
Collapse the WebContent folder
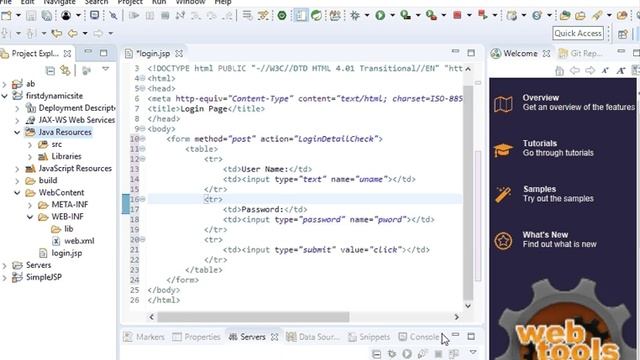tap(17, 193)
